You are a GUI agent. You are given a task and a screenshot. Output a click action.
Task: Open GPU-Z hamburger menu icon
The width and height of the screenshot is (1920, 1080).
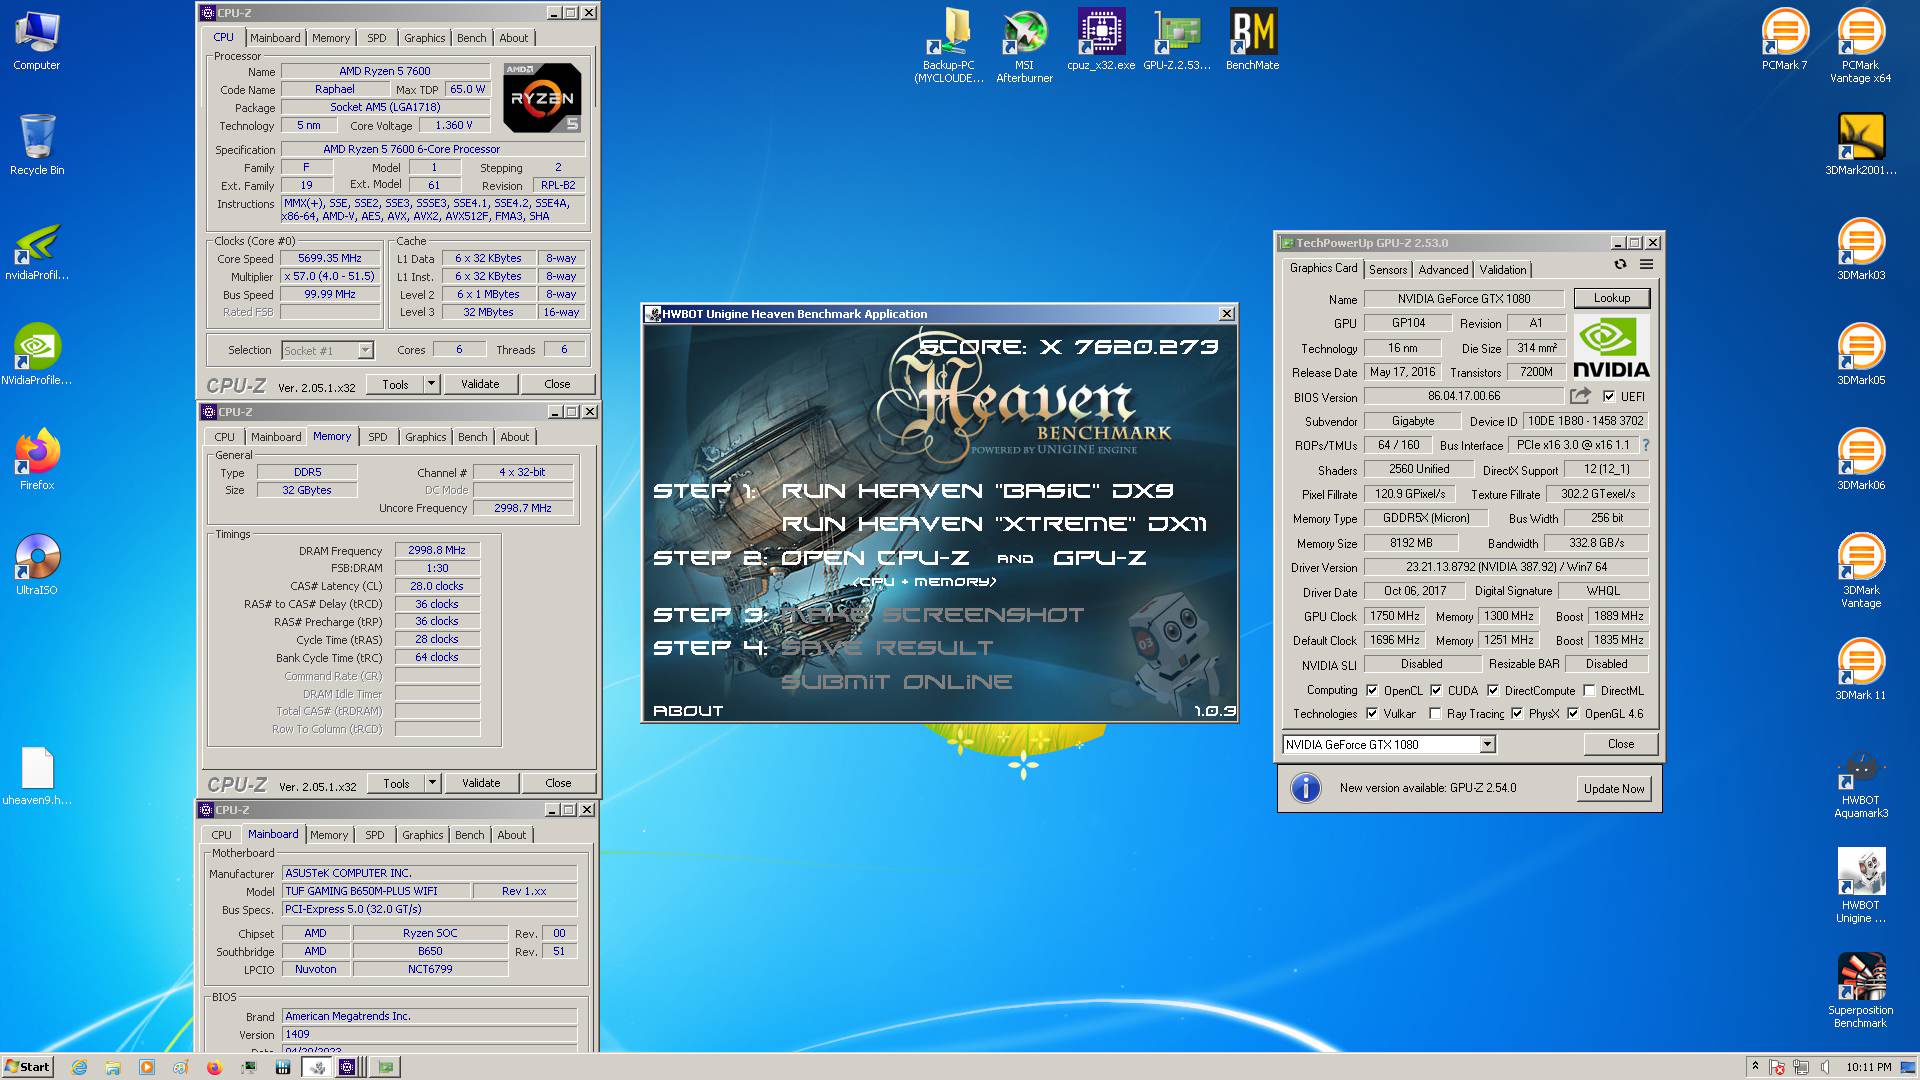pos(1646,264)
